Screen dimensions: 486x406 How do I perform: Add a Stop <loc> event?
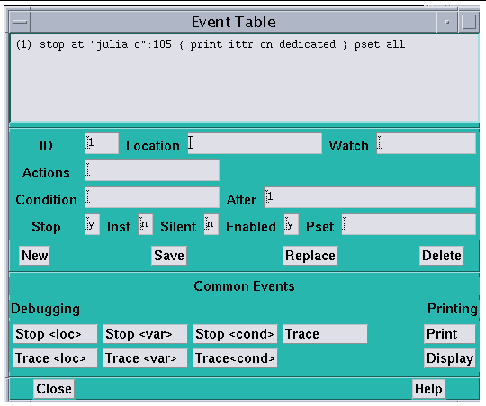pyautogui.click(x=55, y=334)
